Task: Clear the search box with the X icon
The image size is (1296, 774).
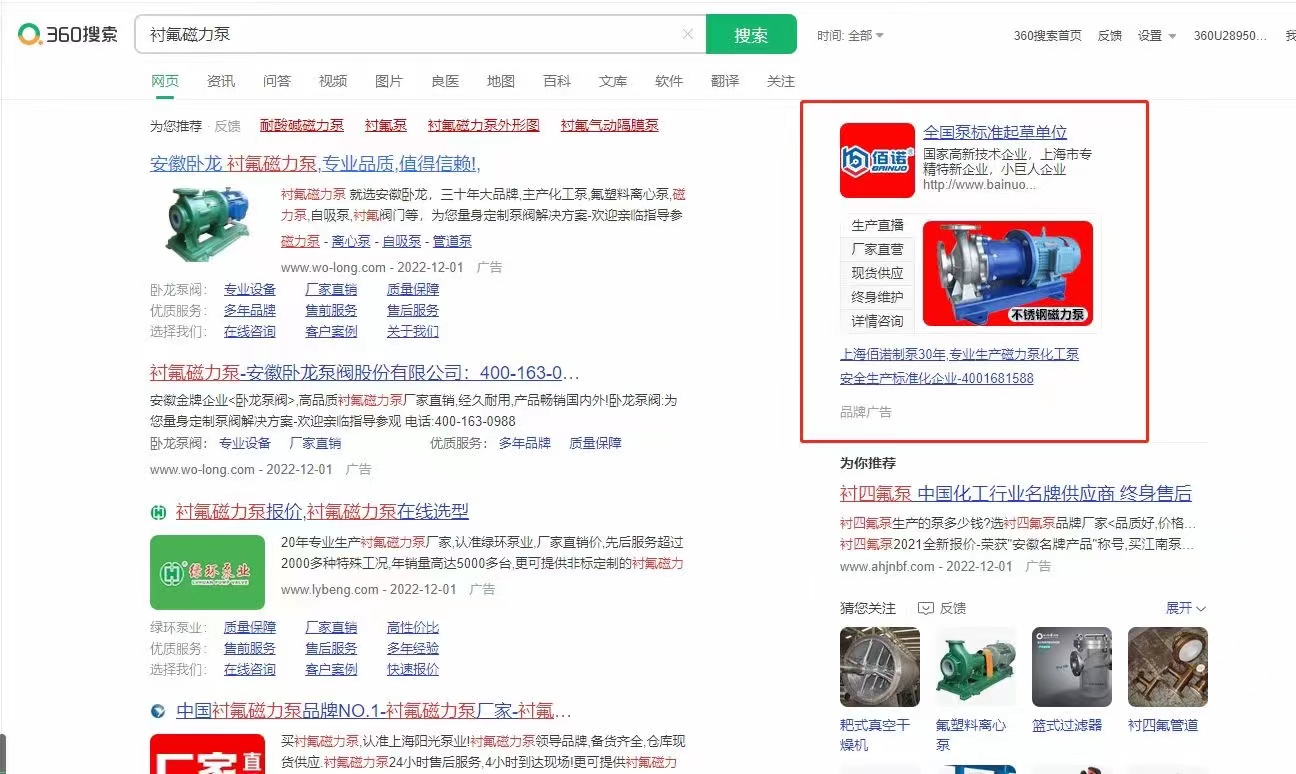Action: click(x=688, y=34)
